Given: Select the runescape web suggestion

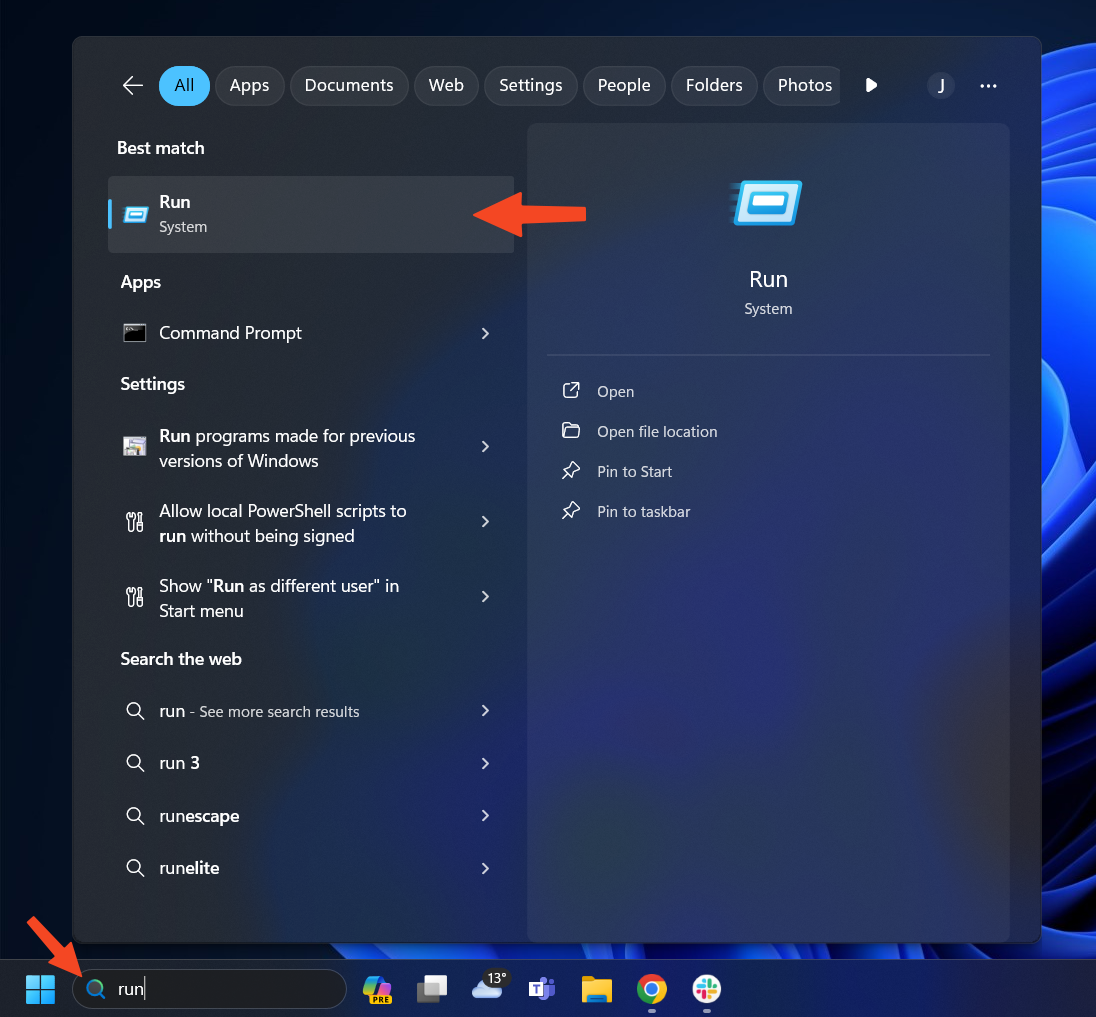Looking at the screenshot, I should [311, 816].
